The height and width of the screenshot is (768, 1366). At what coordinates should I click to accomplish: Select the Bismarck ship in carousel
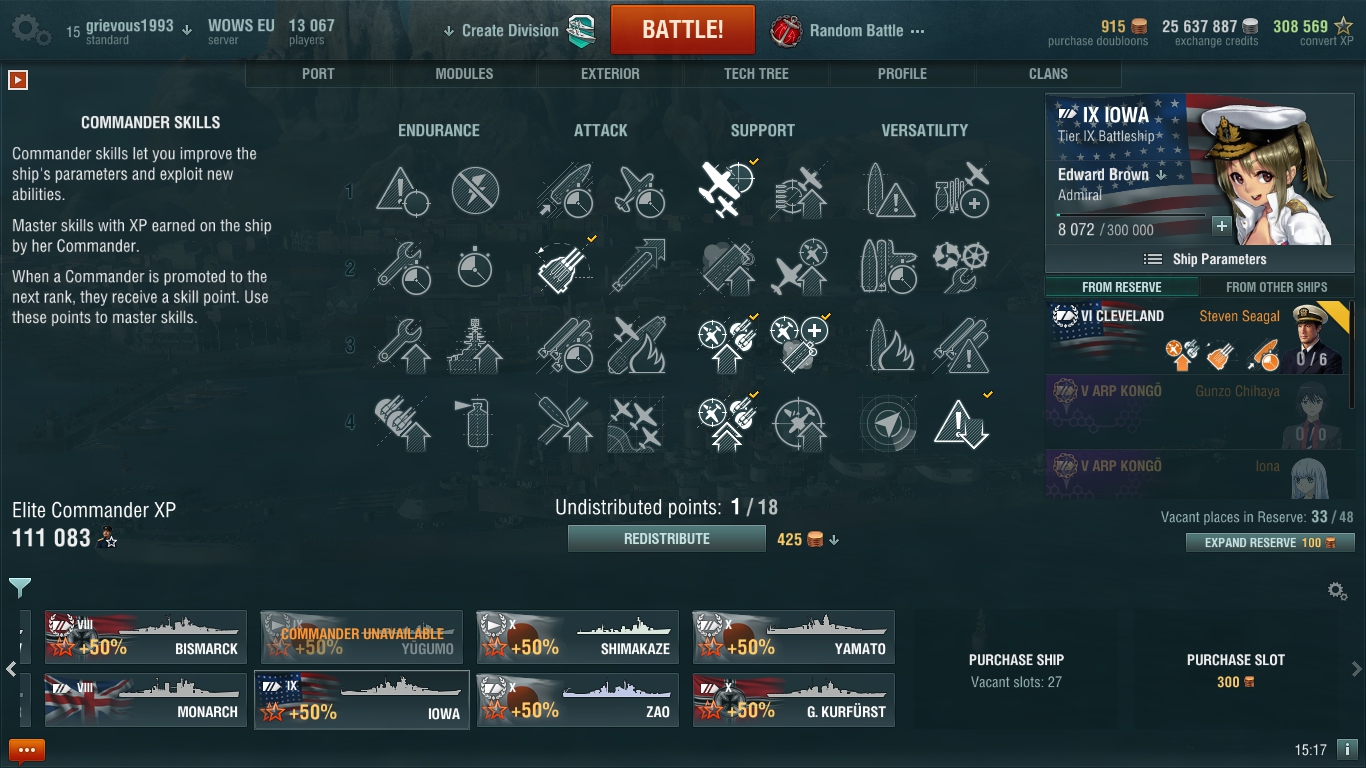pos(145,637)
